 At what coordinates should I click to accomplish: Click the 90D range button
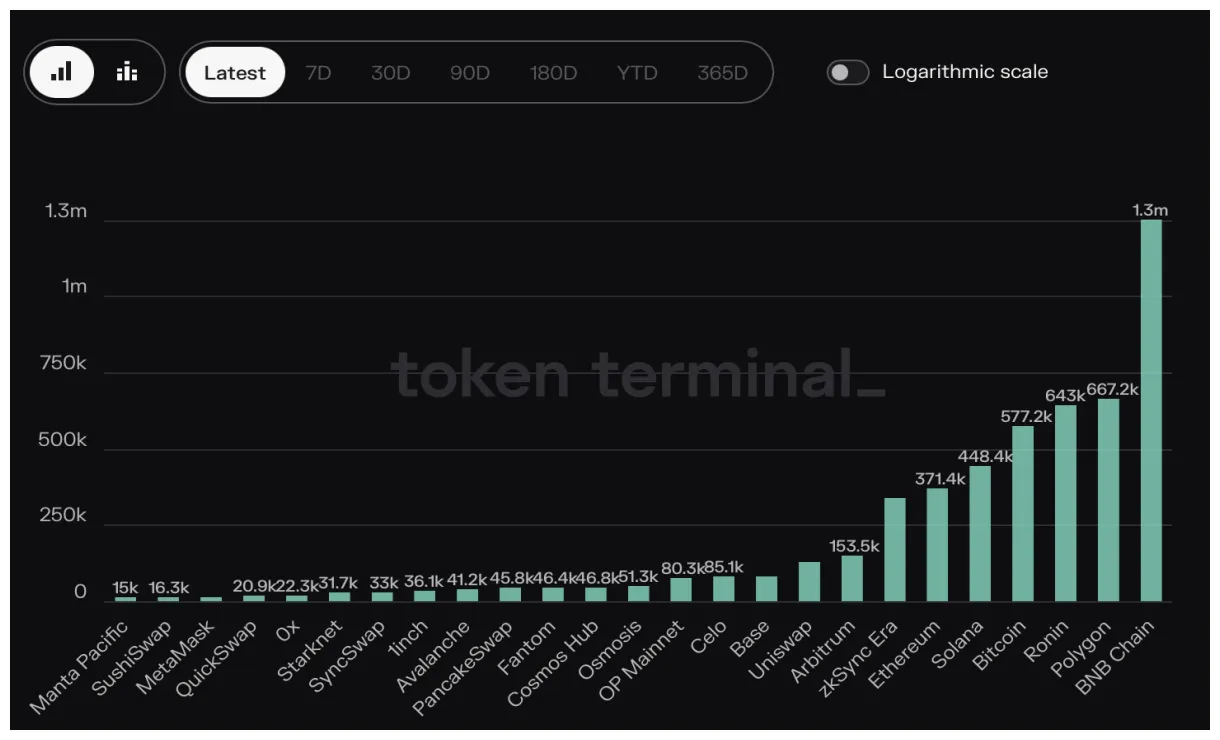[469, 72]
